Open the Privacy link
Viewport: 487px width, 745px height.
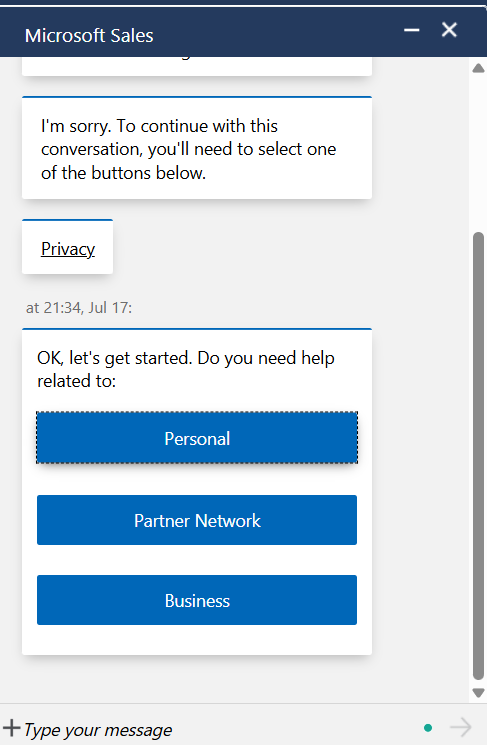68,249
